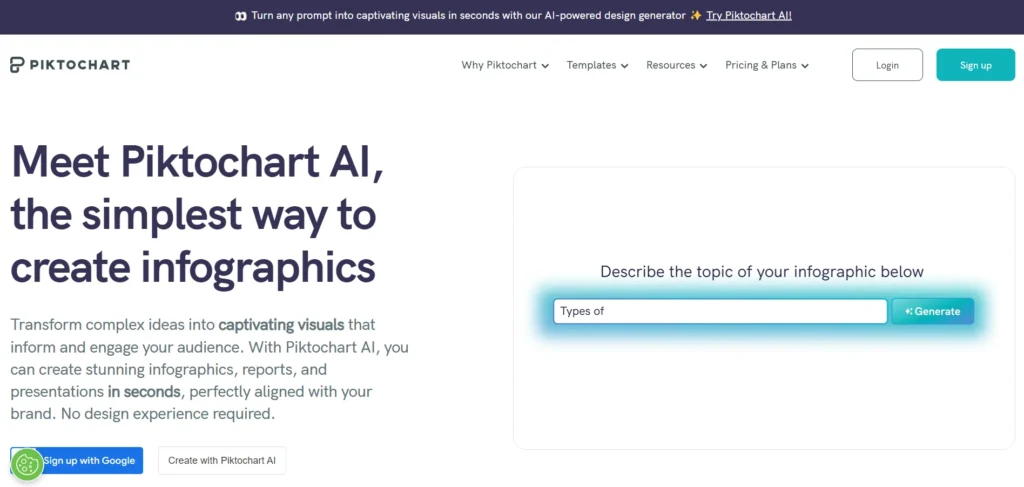Select the Pricing & Plans label
Image resolution: width=1024 pixels, height=487 pixels.
(x=761, y=65)
